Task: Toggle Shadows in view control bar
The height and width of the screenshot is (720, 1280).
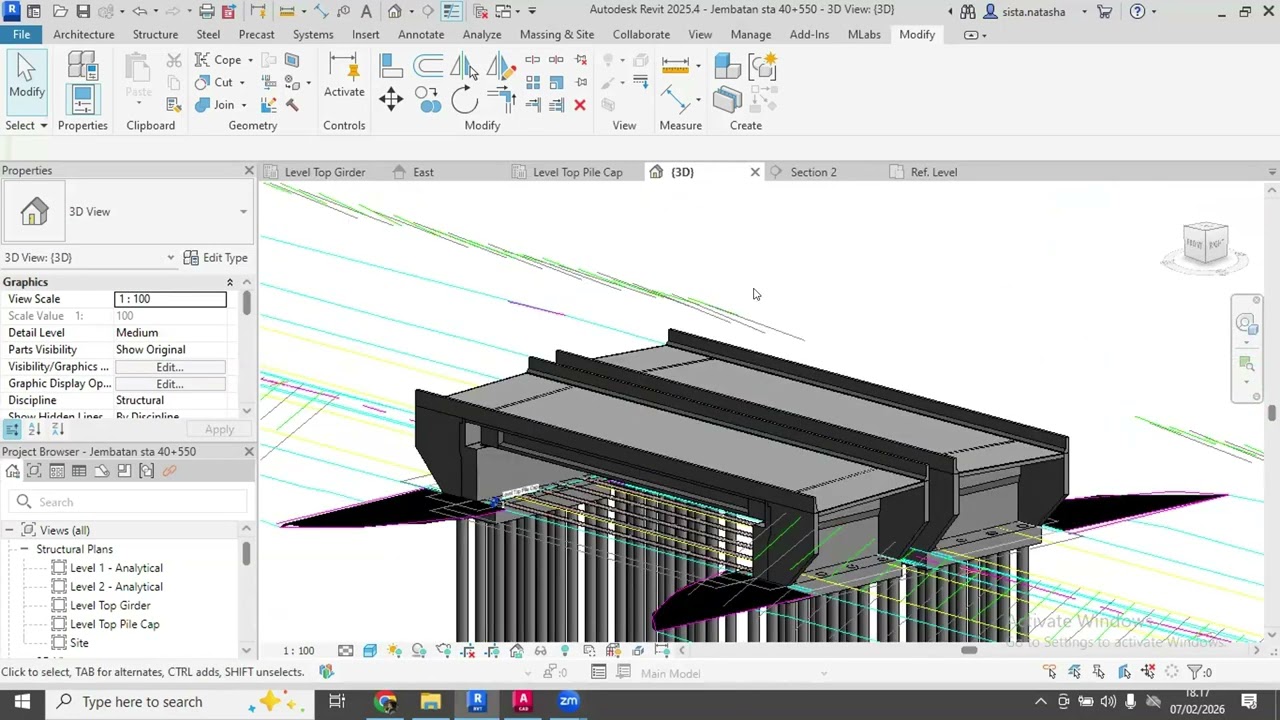Action: [419, 651]
